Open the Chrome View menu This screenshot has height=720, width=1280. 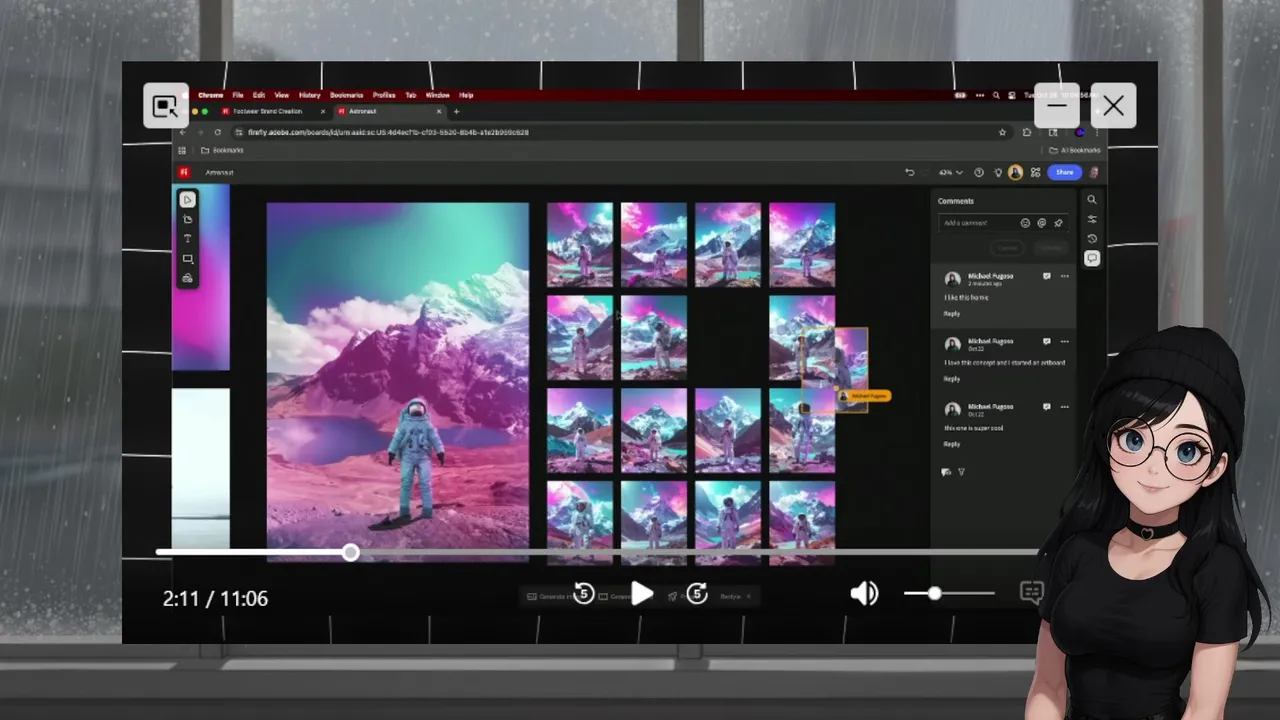pos(282,95)
